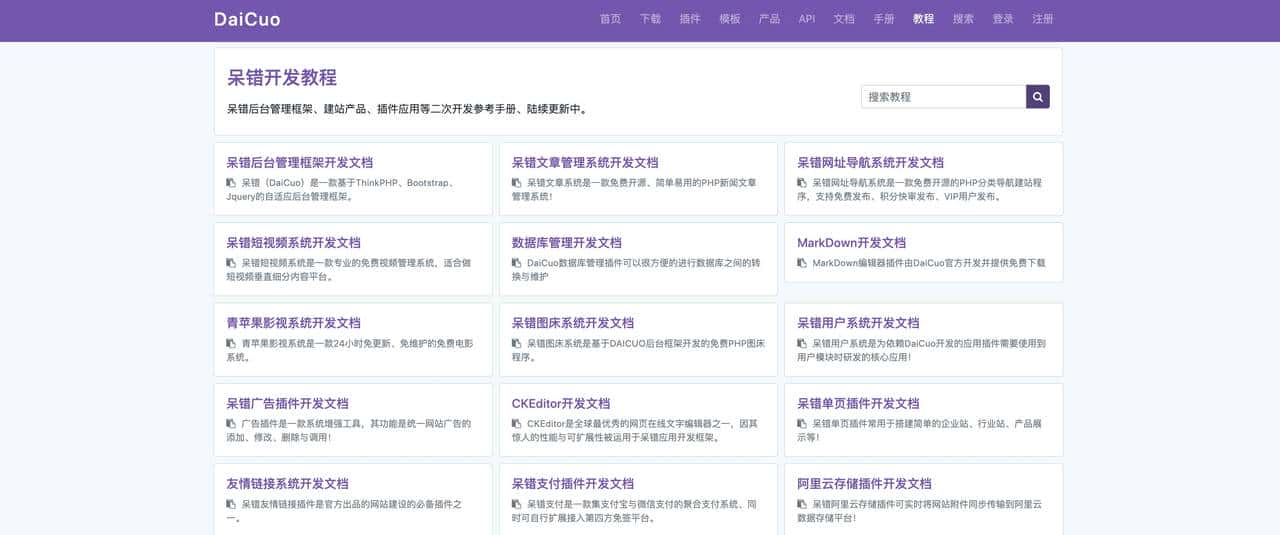Click document icon in 呆错图床系统 card

[x=517, y=343]
